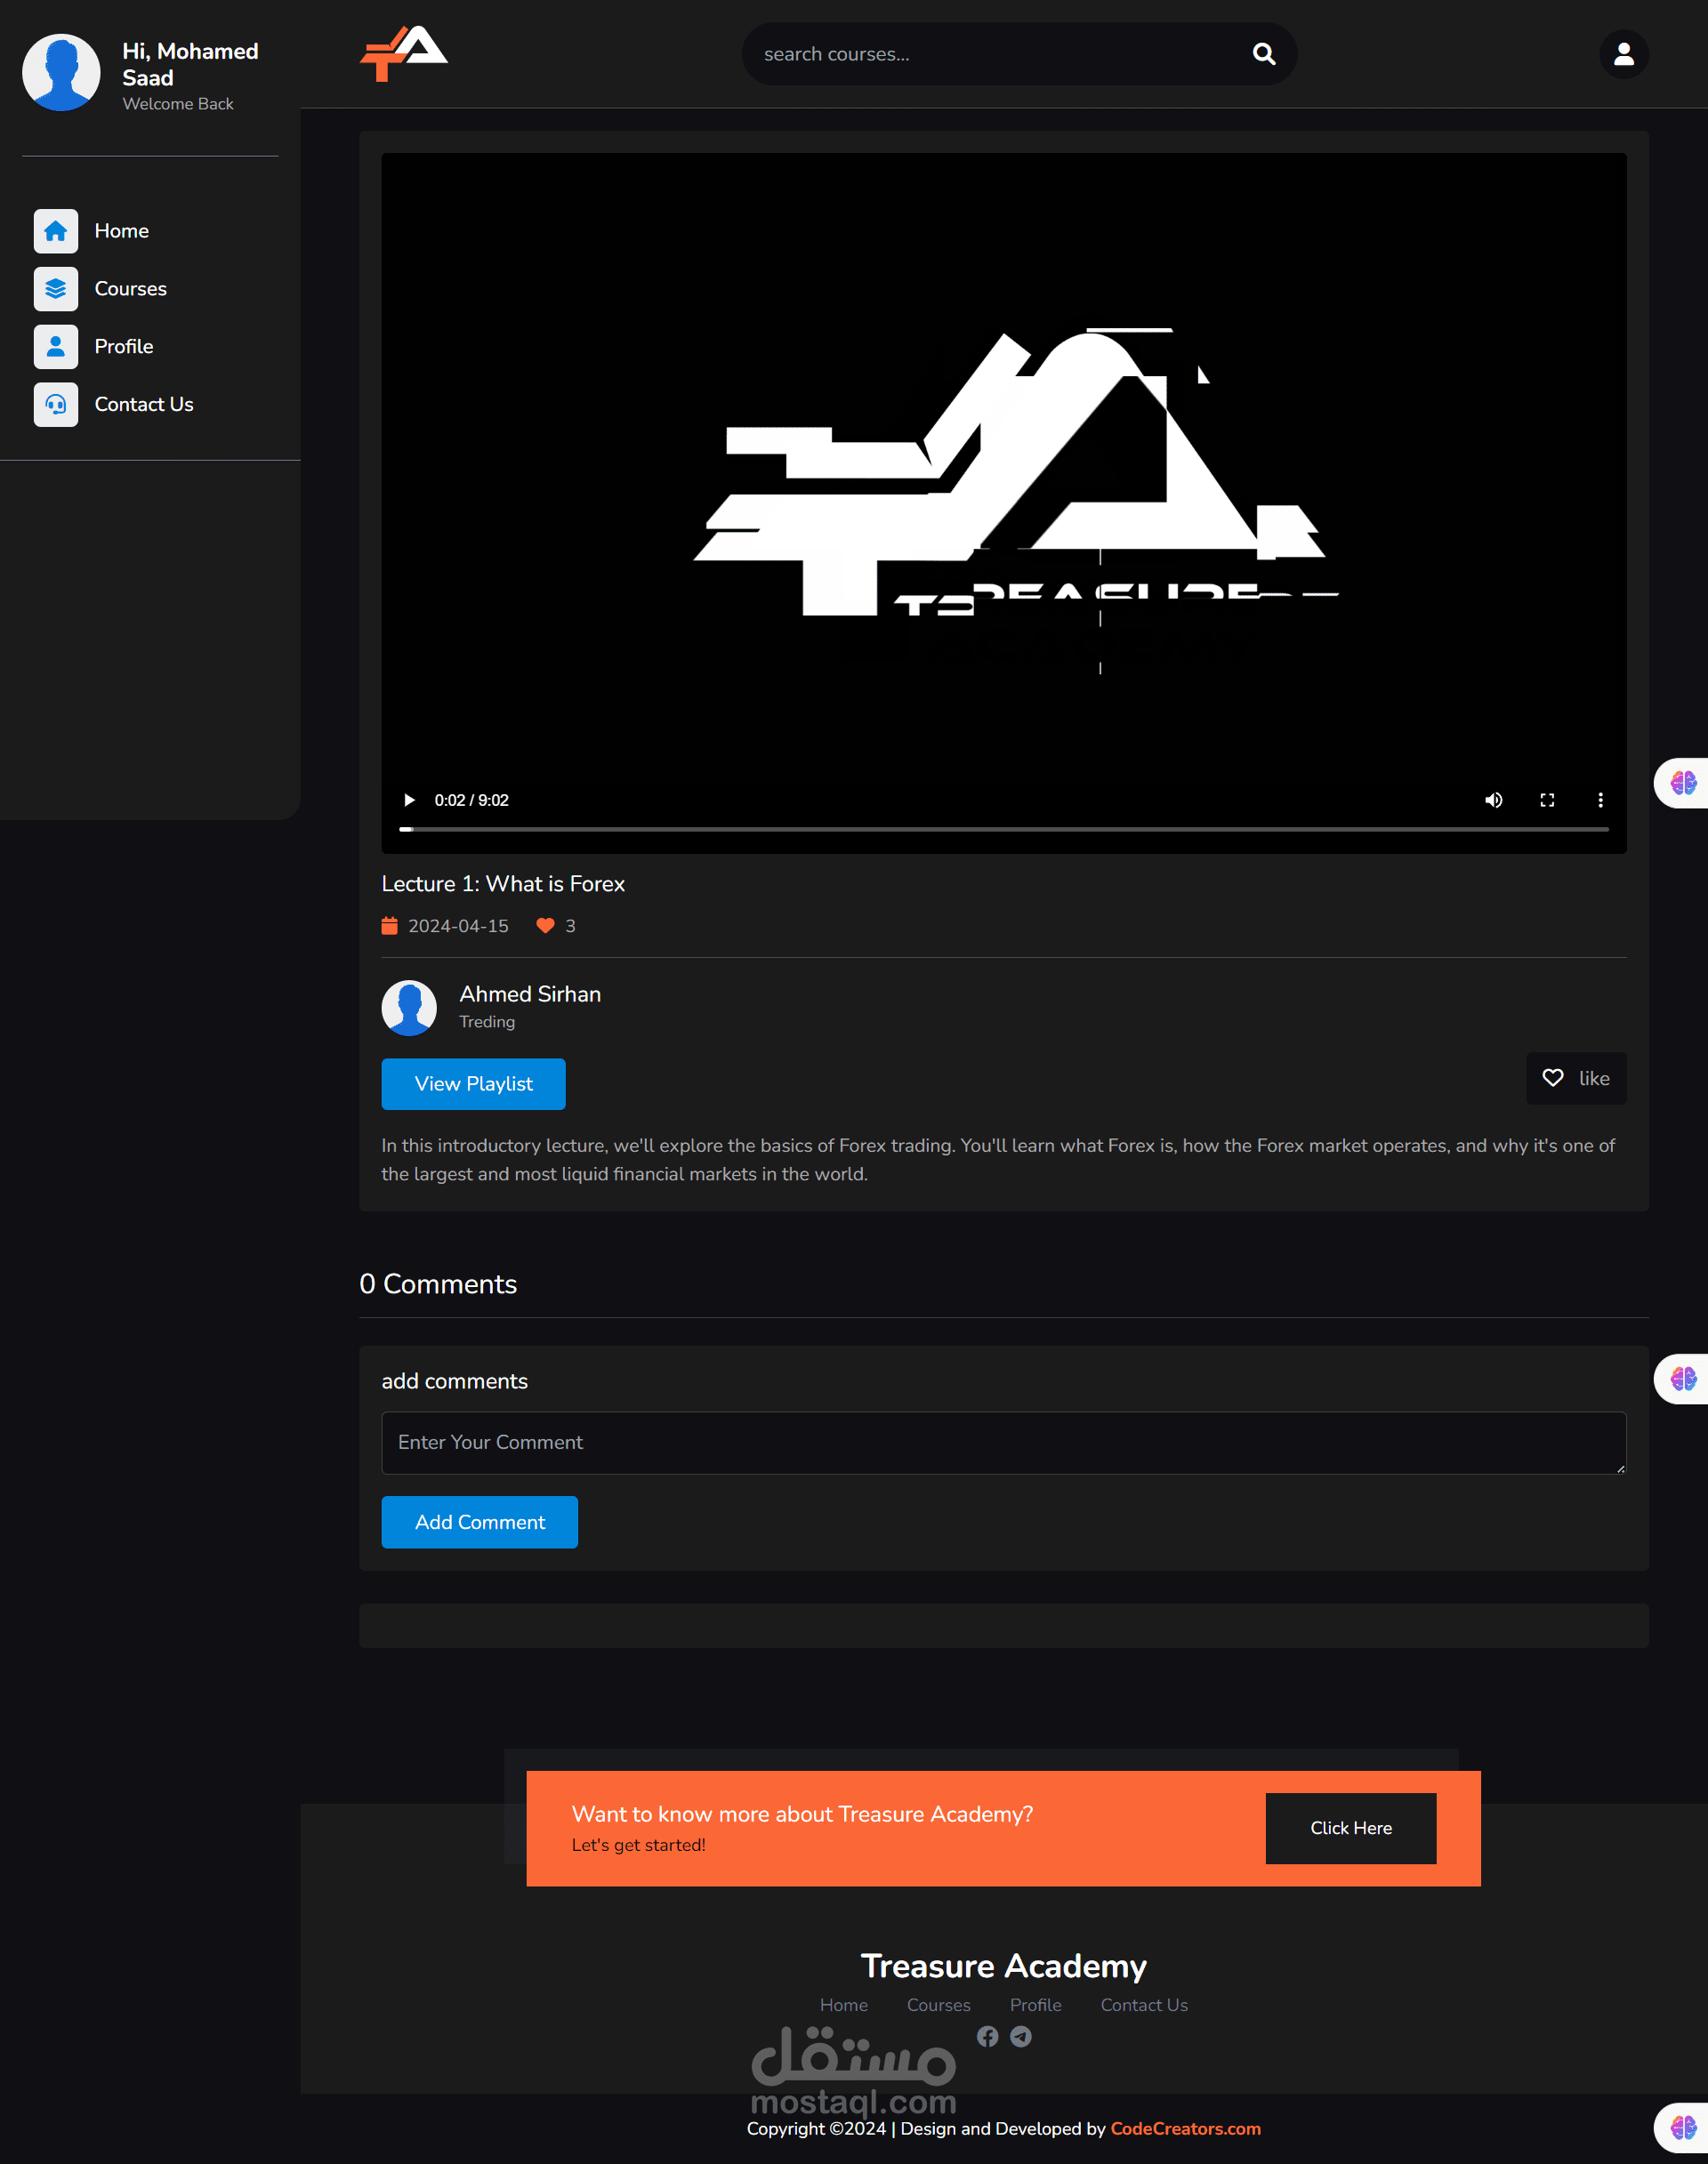Image resolution: width=1708 pixels, height=2164 pixels.
Task: Click the Courses layers icon in sidebar
Action: coord(56,289)
